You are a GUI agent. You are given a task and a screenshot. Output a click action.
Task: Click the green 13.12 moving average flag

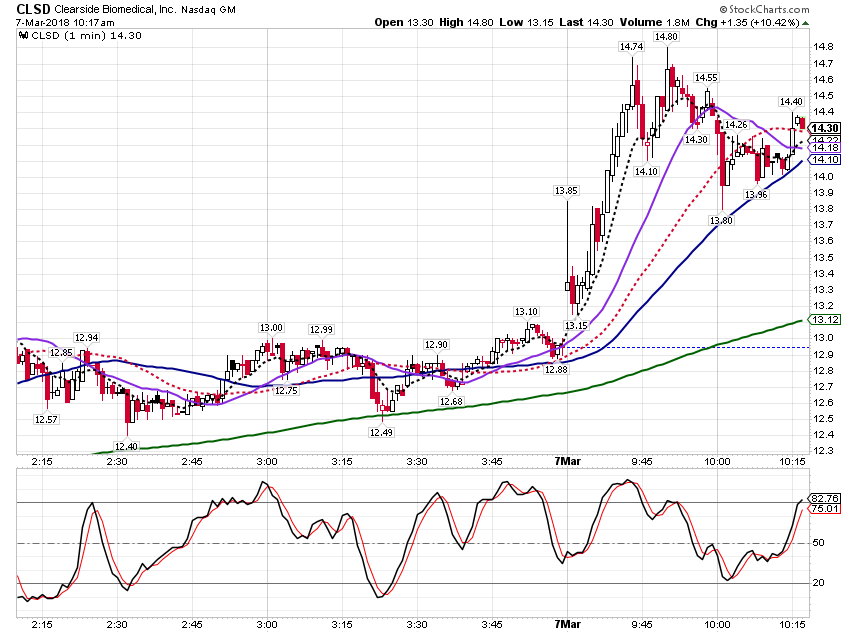pyautogui.click(x=825, y=319)
